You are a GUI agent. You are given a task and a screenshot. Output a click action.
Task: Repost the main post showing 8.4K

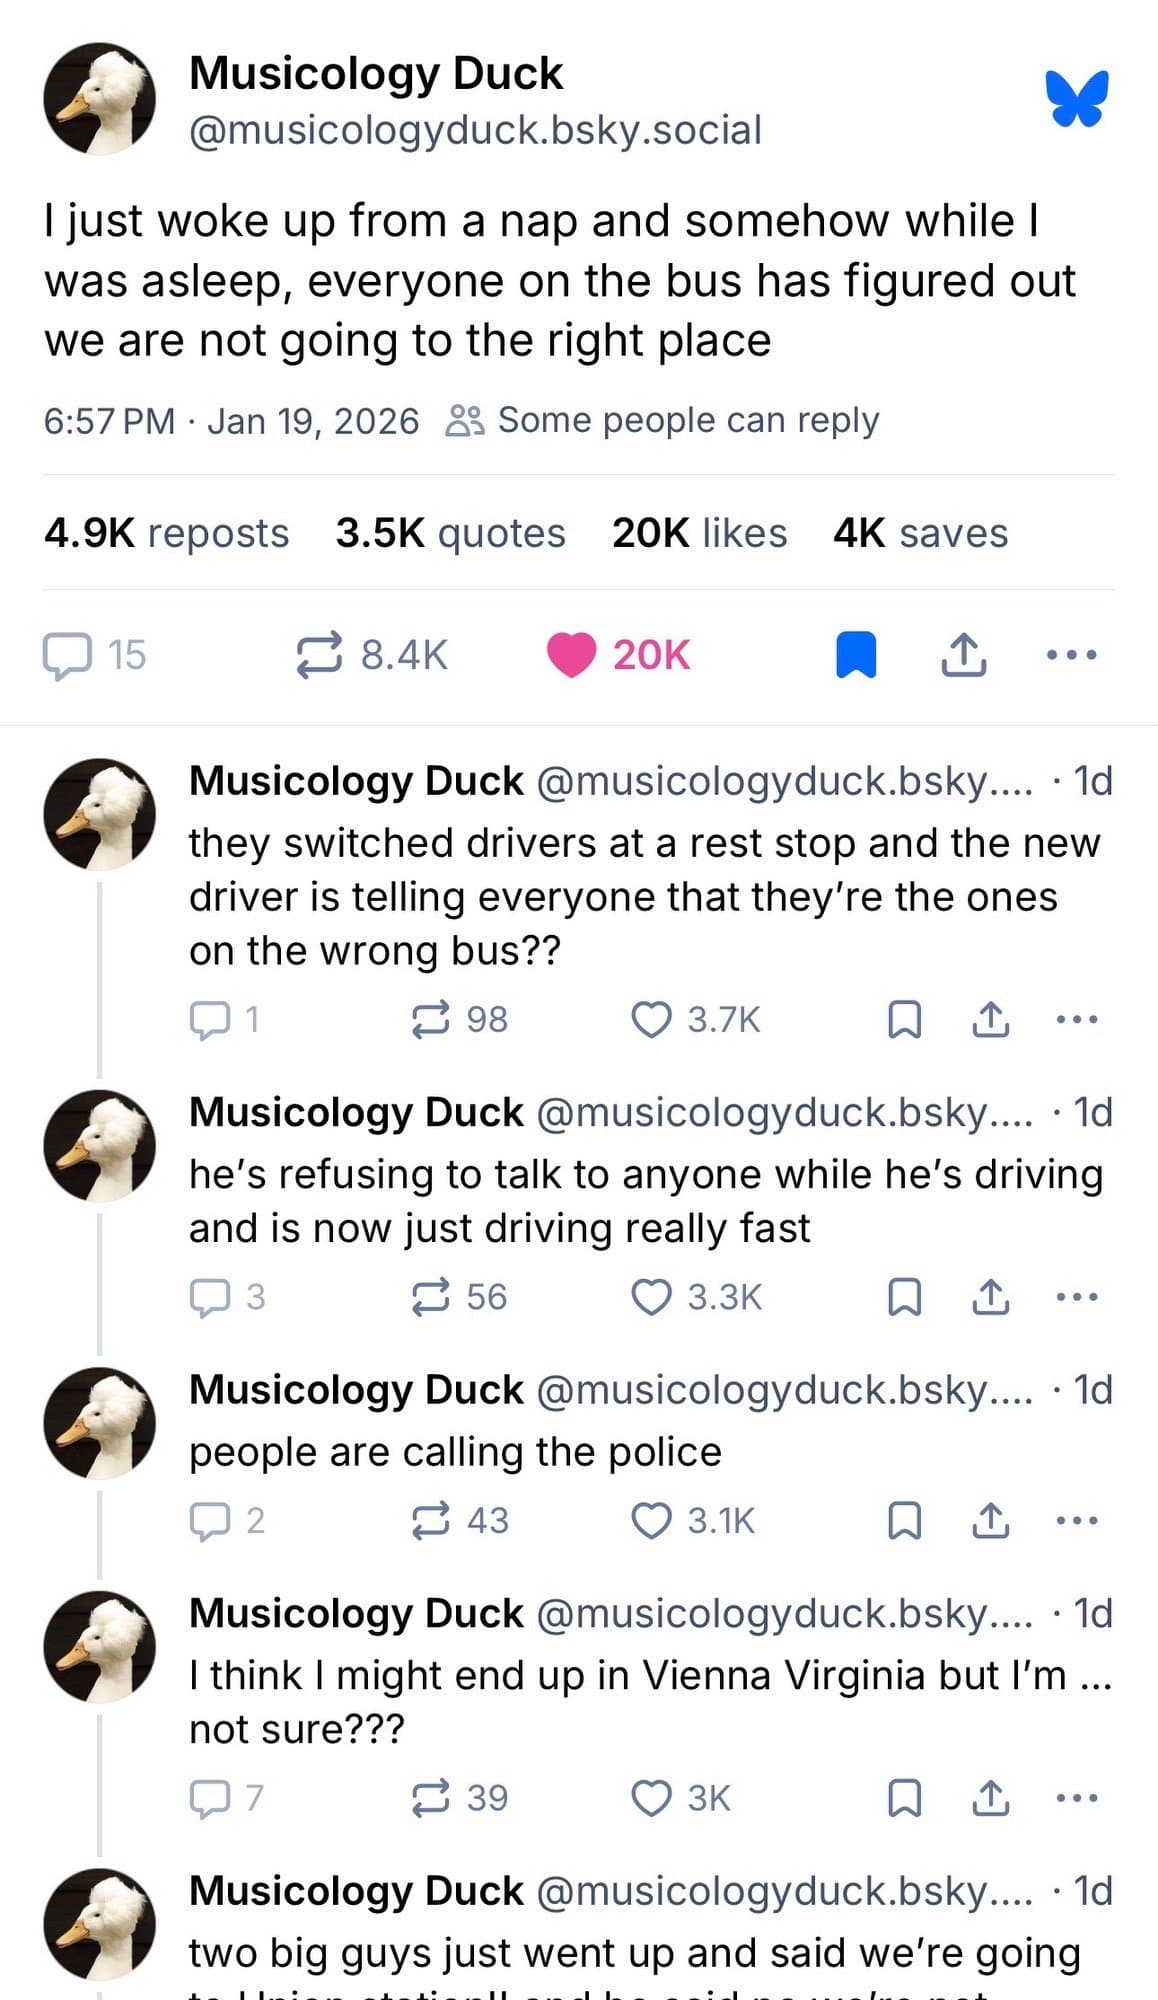click(x=320, y=656)
